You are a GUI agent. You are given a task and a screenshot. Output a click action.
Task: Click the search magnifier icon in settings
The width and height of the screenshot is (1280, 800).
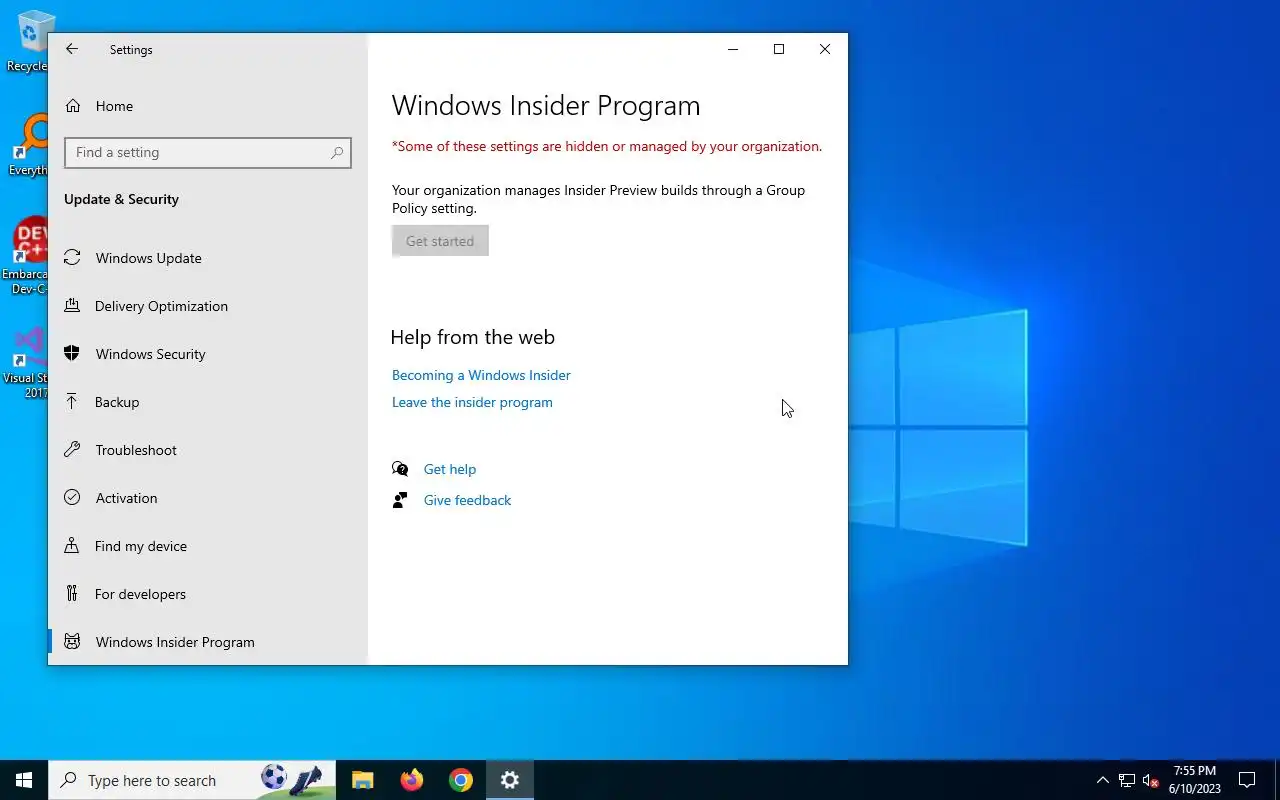click(x=337, y=153)
